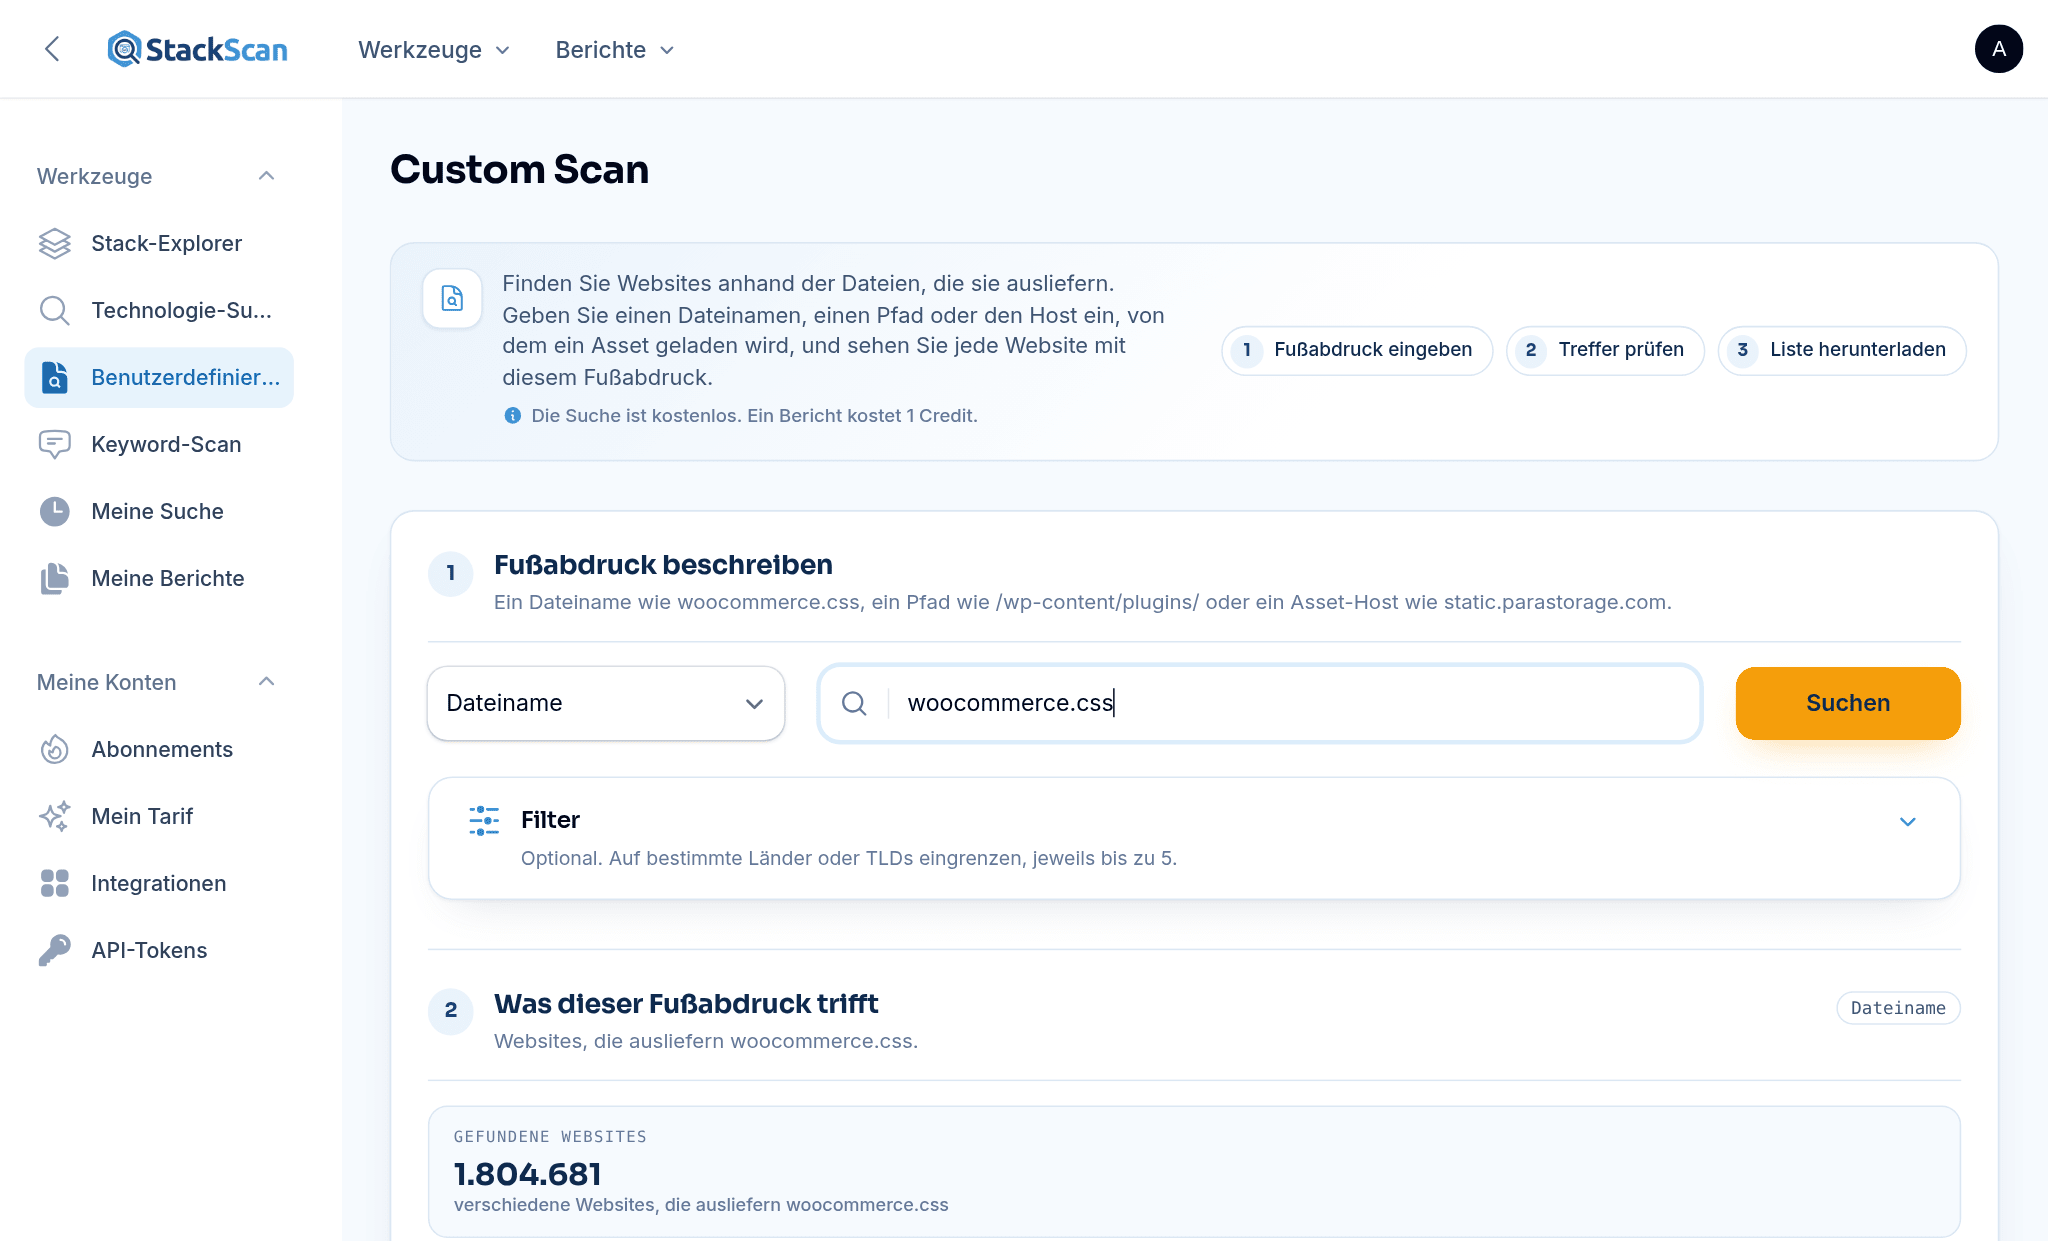Click the Filter sliders icon
The image size is (2048, 1241).
(484, 820)
